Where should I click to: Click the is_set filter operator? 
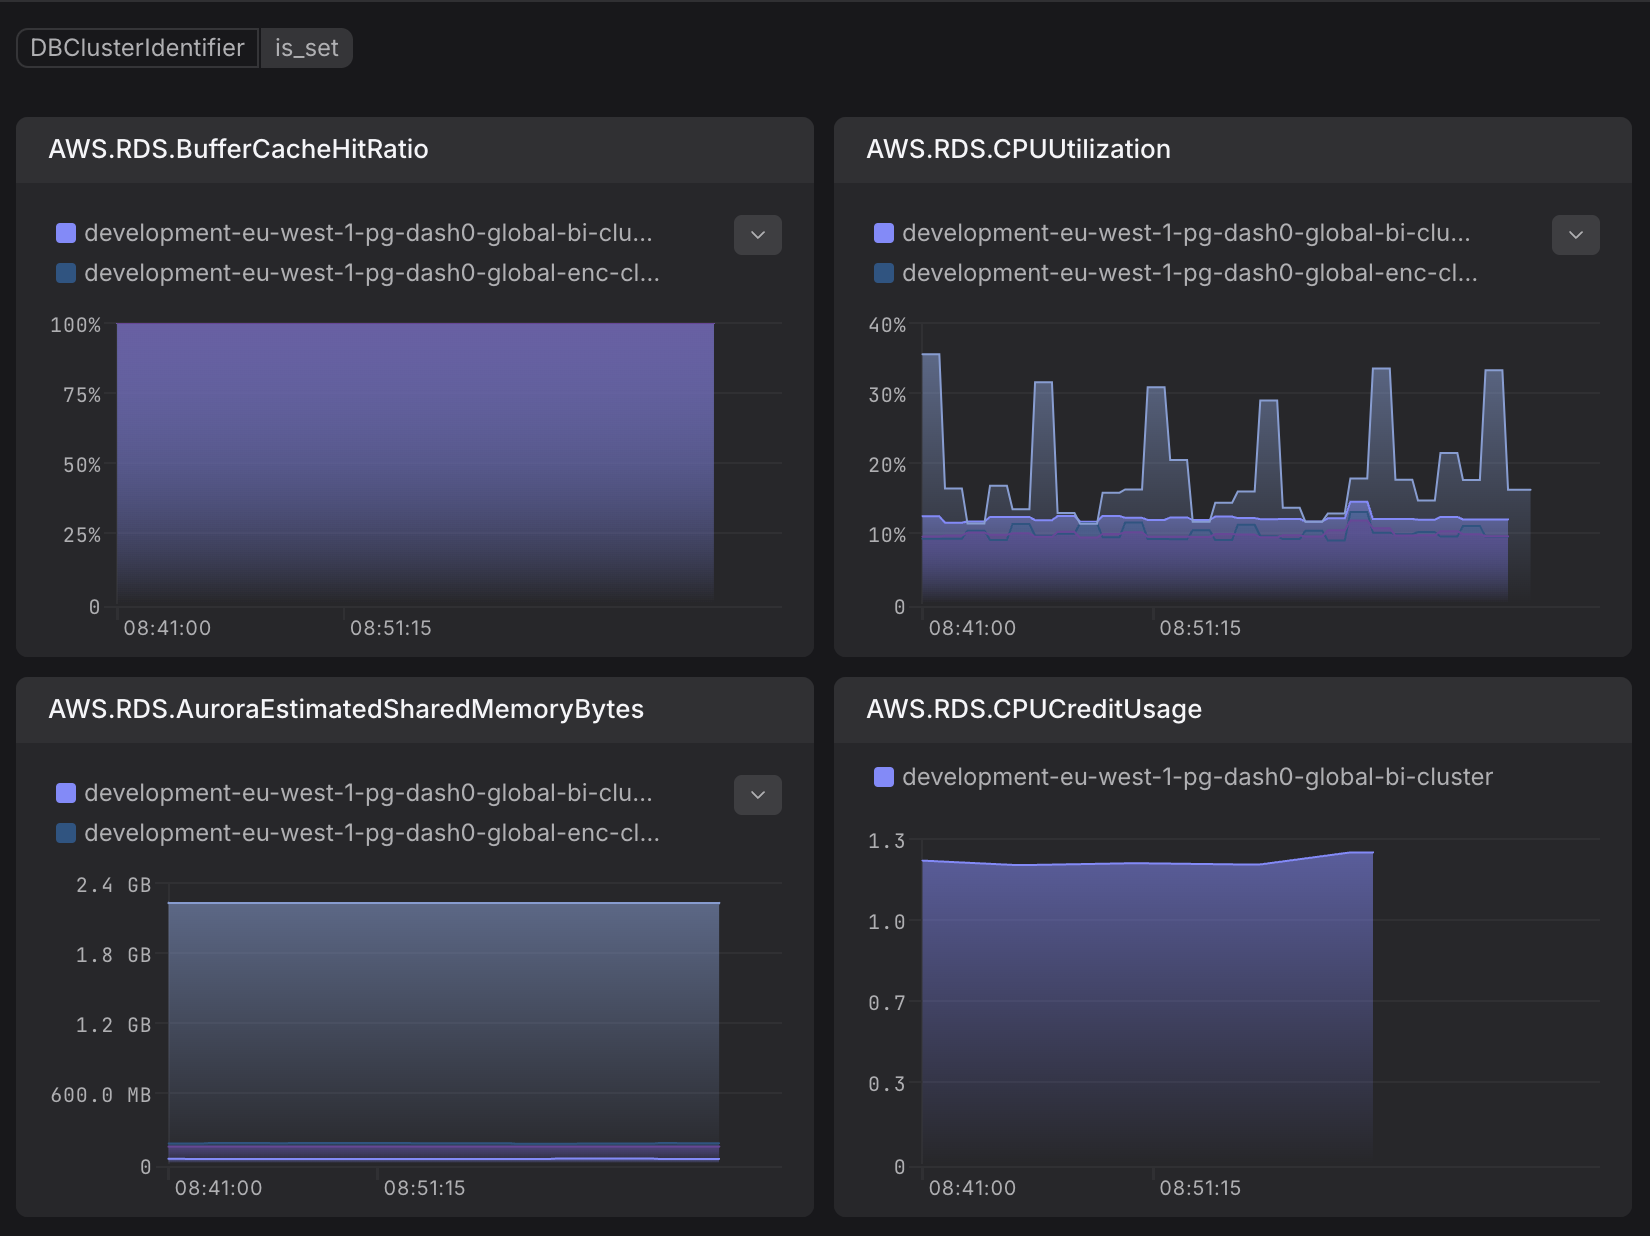[306, 48]
